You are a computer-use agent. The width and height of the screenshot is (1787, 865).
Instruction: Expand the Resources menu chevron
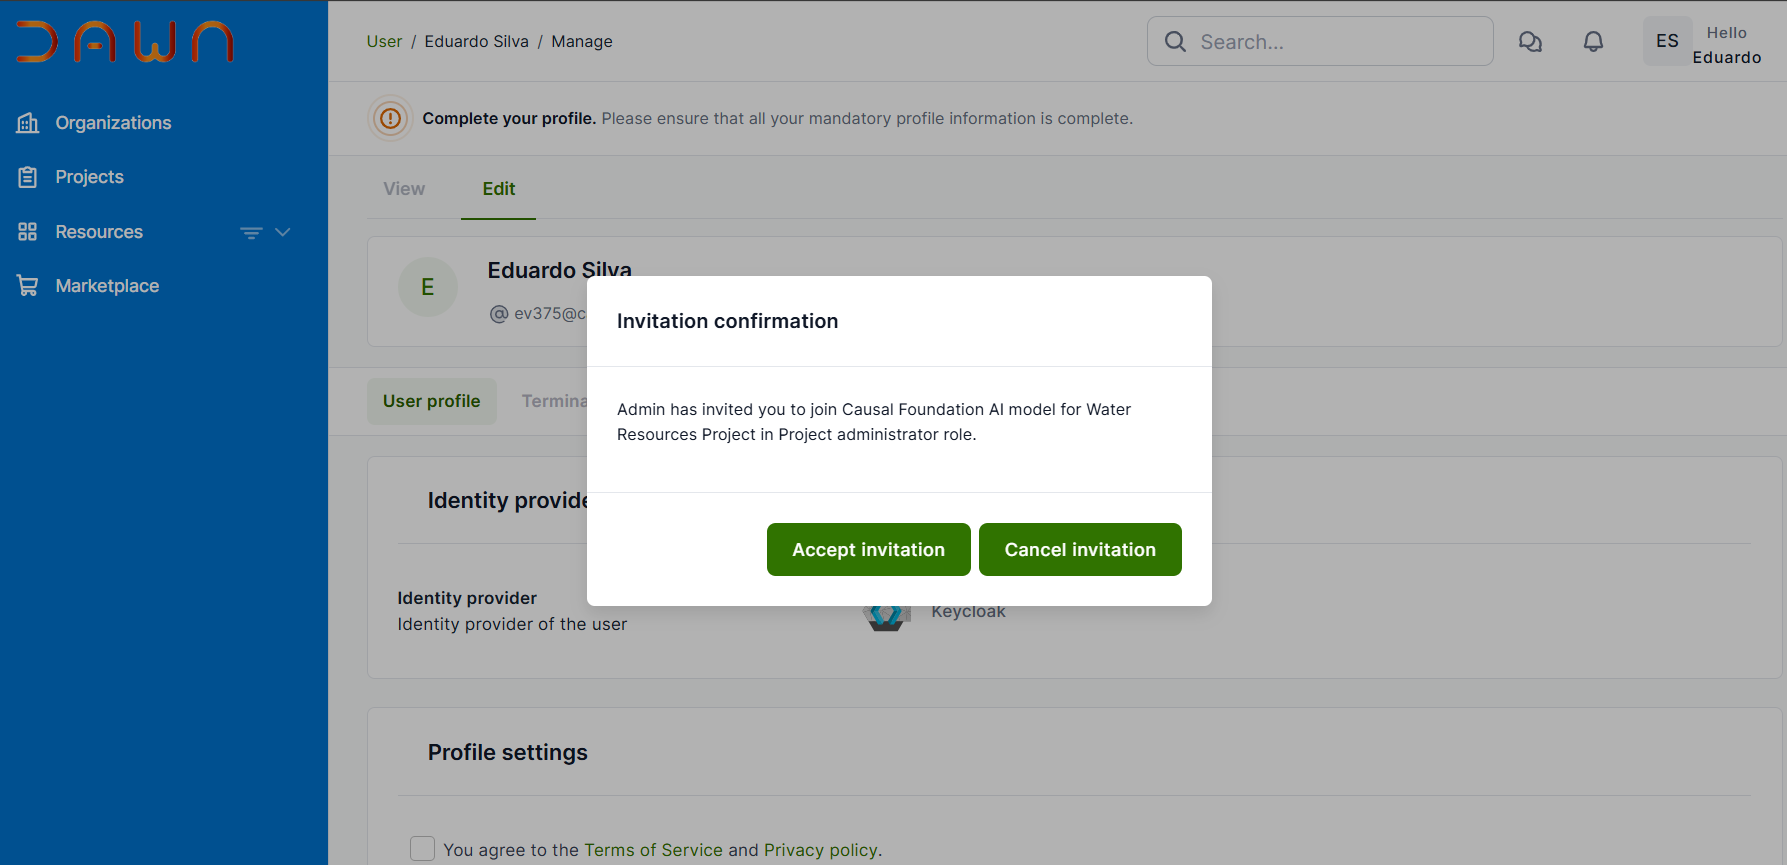click(x=283, y=232)
